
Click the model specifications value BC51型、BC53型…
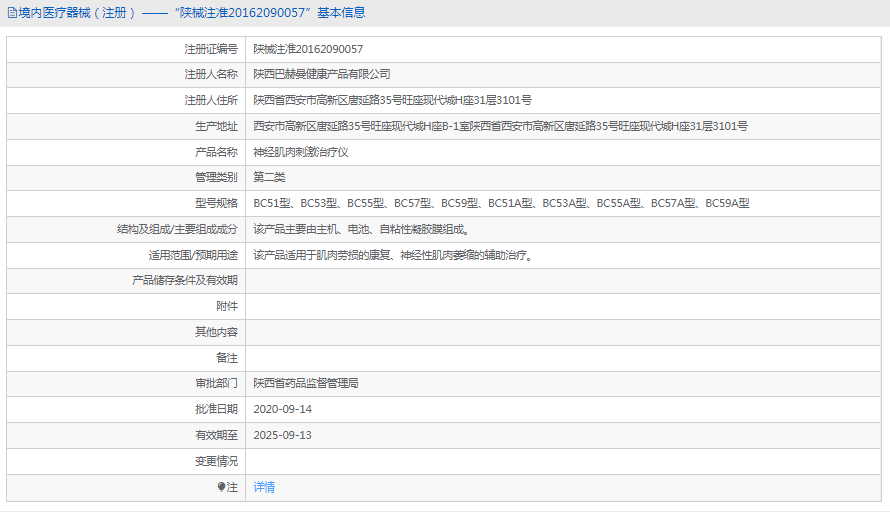tap(501, 203)
